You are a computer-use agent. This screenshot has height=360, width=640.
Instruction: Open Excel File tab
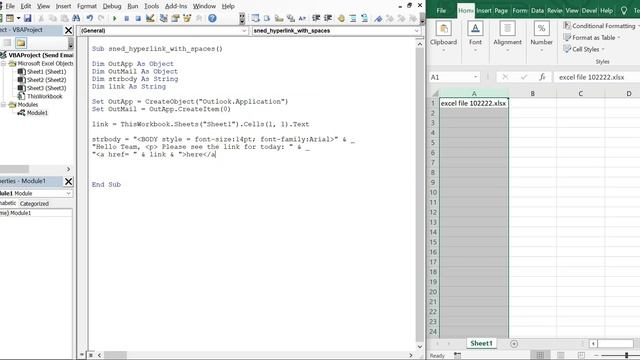pos(441,11)
